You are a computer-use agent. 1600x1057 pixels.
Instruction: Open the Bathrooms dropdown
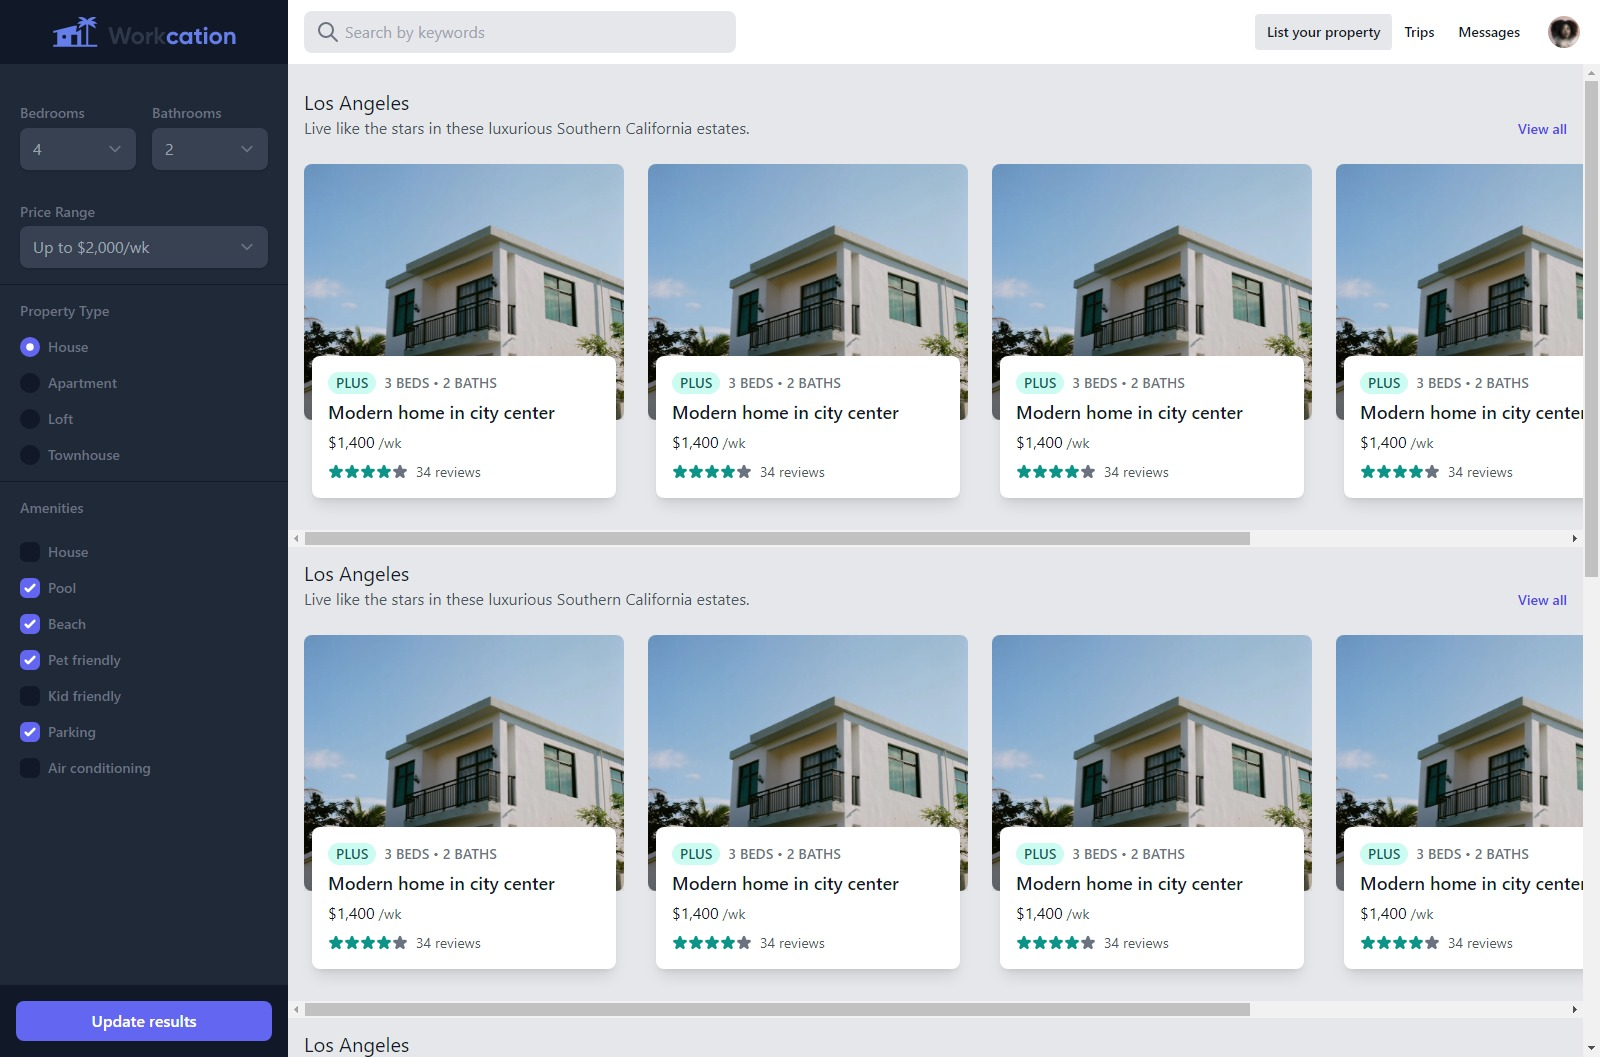point(210,149)
